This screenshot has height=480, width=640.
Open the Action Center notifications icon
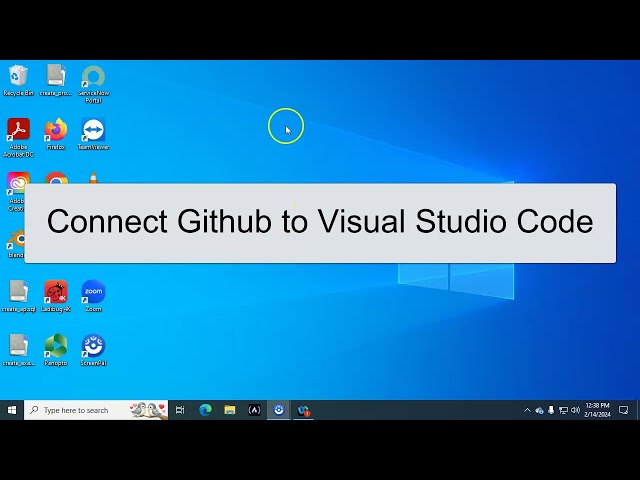pos(623,410)
